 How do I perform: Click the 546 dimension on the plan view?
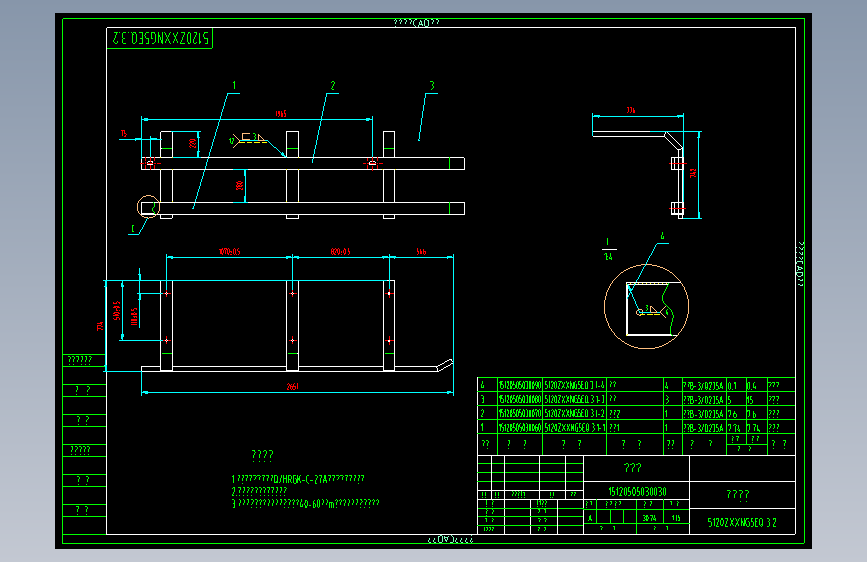click(421, 252)
